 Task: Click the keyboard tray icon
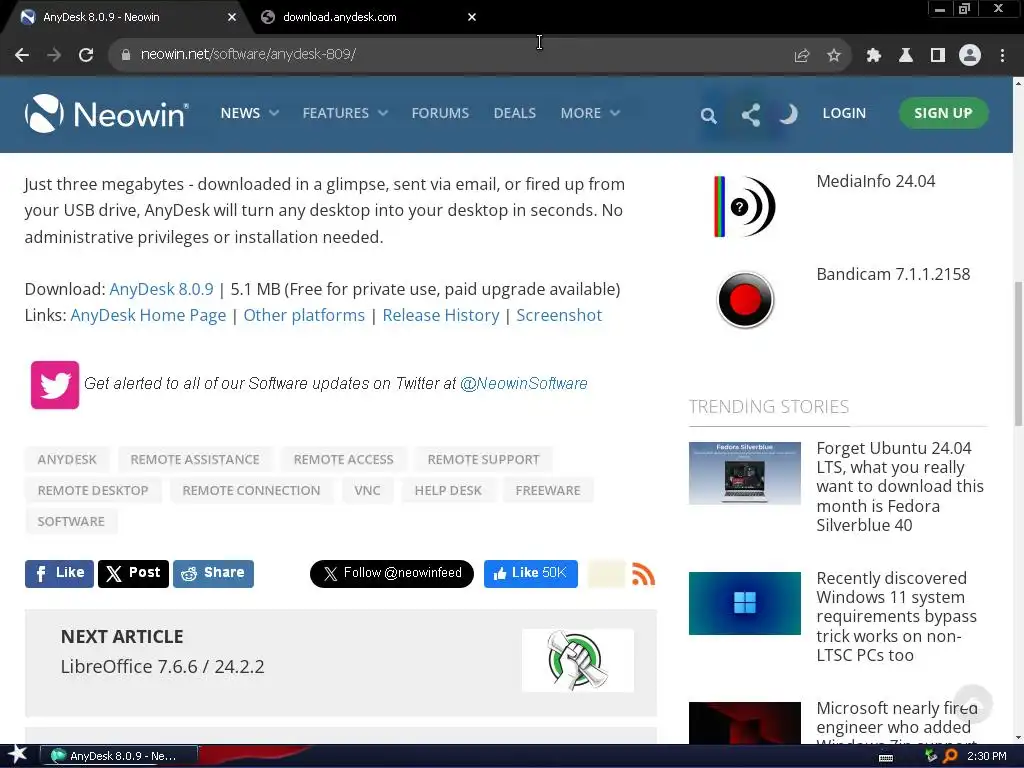886,757
